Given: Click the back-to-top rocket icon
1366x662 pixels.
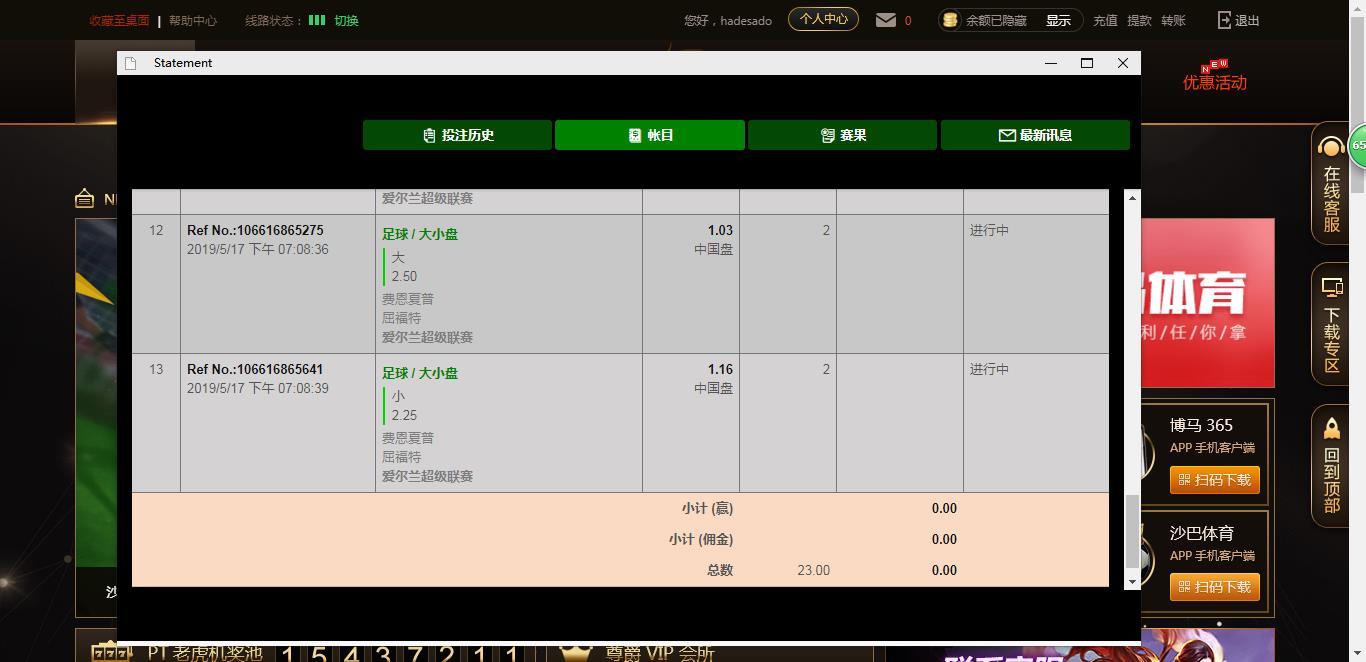Looking at the screenshot, I should [1331, 428].
